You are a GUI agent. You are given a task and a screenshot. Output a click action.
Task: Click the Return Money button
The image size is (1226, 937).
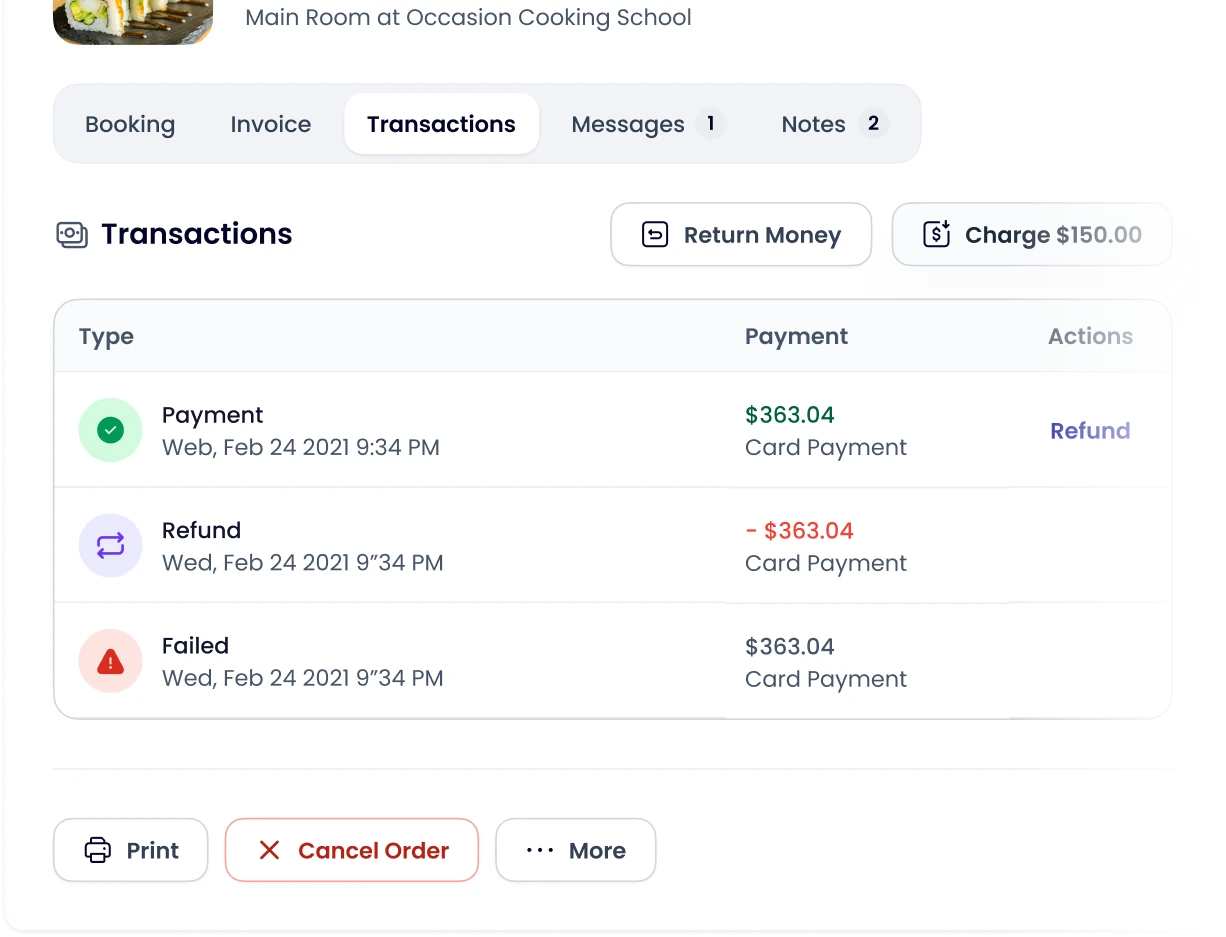(x=741, y=235)
